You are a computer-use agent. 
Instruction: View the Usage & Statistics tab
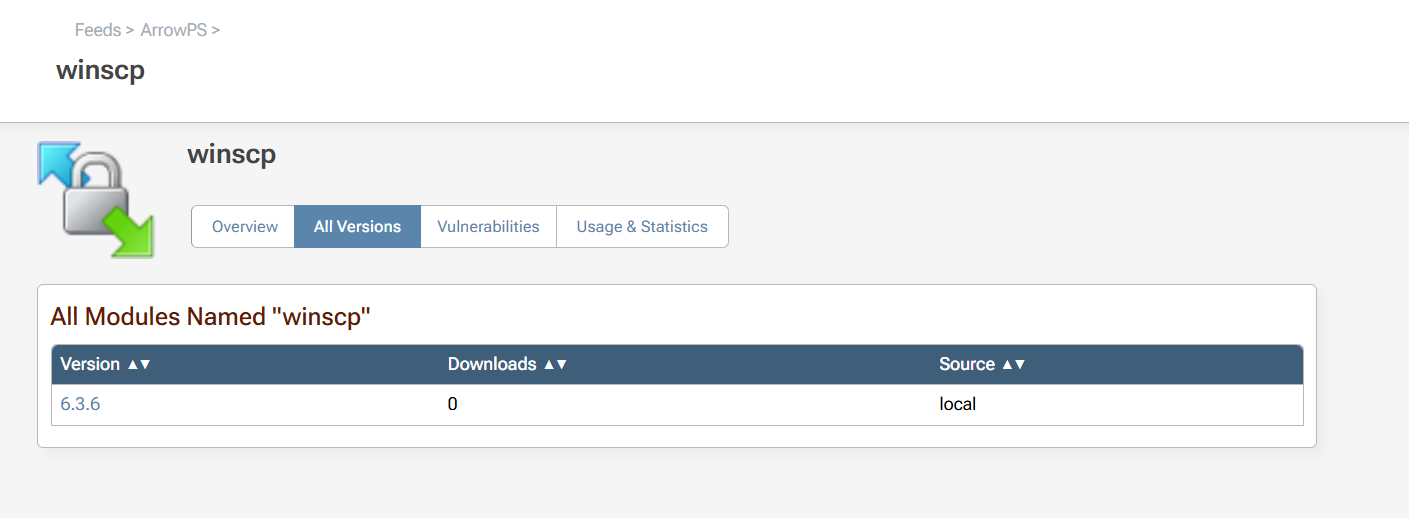(x=642, y=227)
